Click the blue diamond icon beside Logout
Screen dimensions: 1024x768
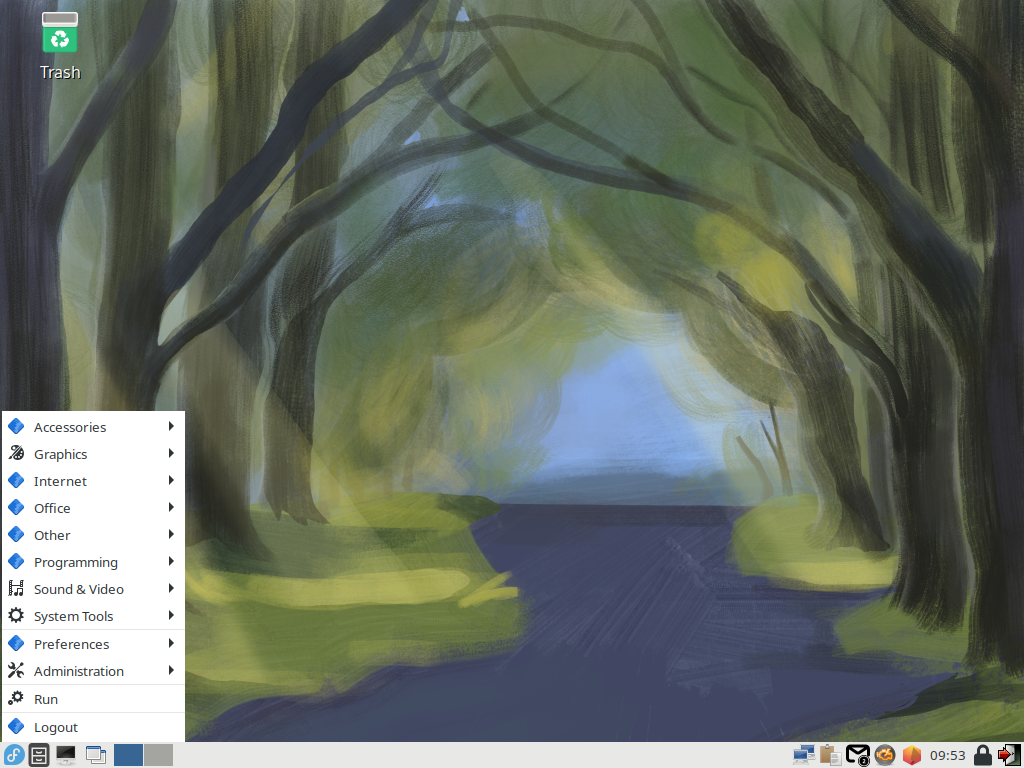coord(16,726)
